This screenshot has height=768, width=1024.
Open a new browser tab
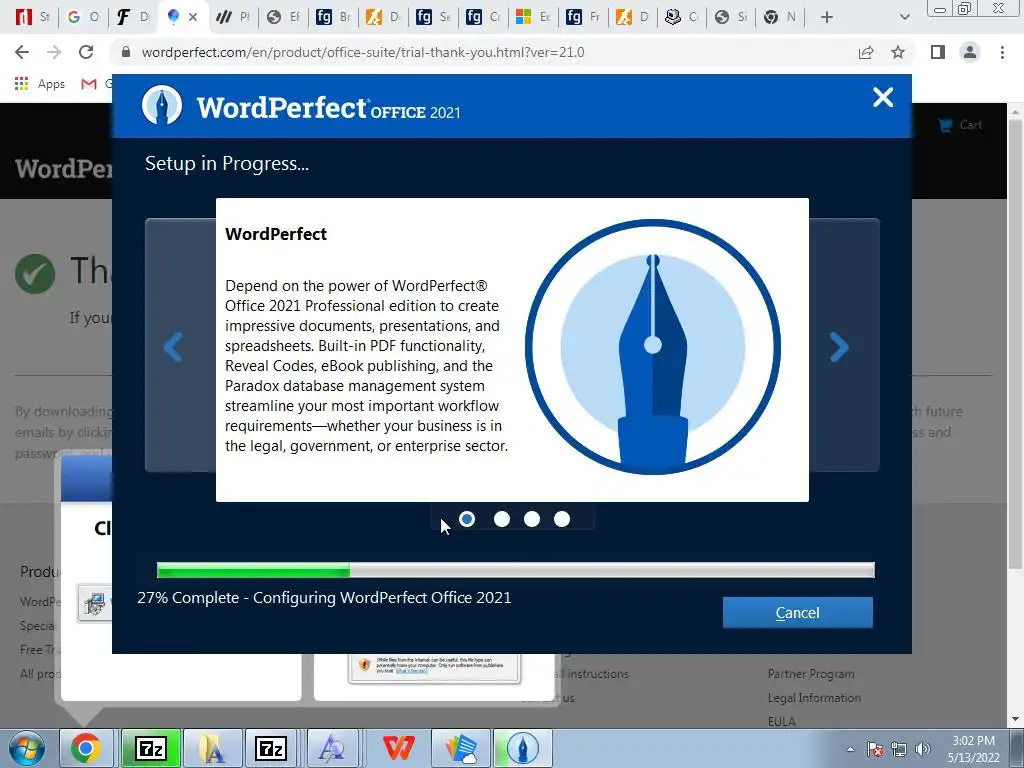pos(827,17)
